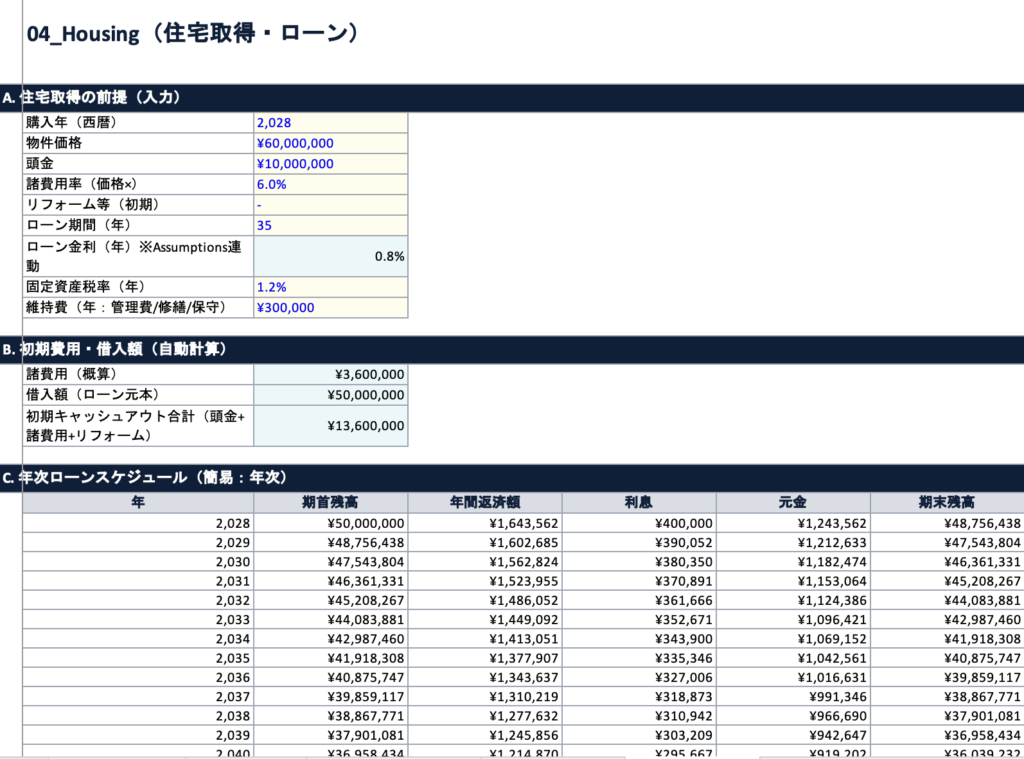Select the ローン期間 value cell 35
Screen dimensions: 1024x759
(x=330, y=225)
